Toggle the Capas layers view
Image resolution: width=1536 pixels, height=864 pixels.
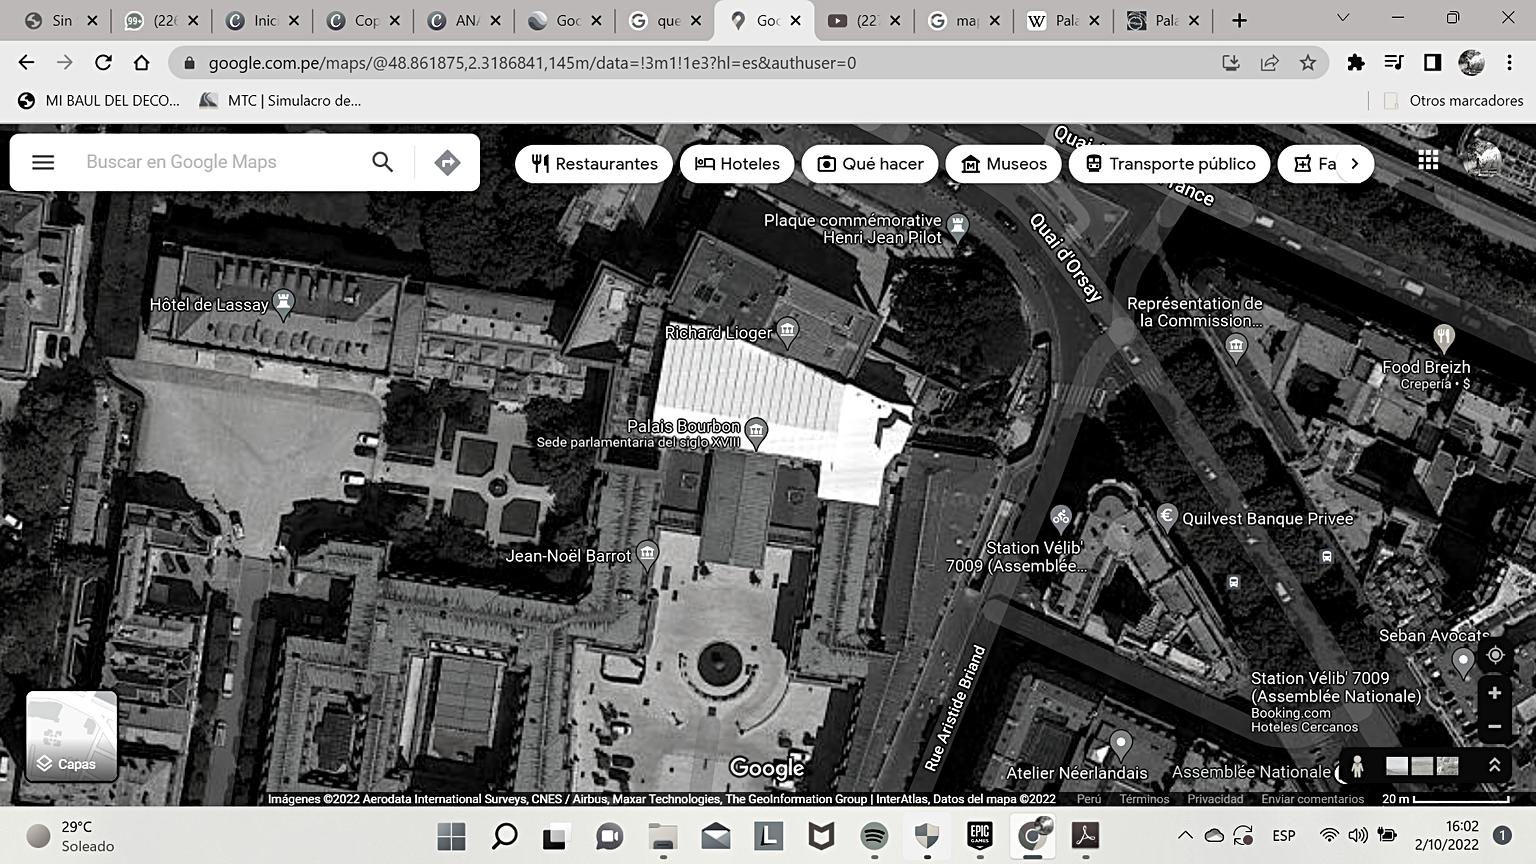click(71, 736)
